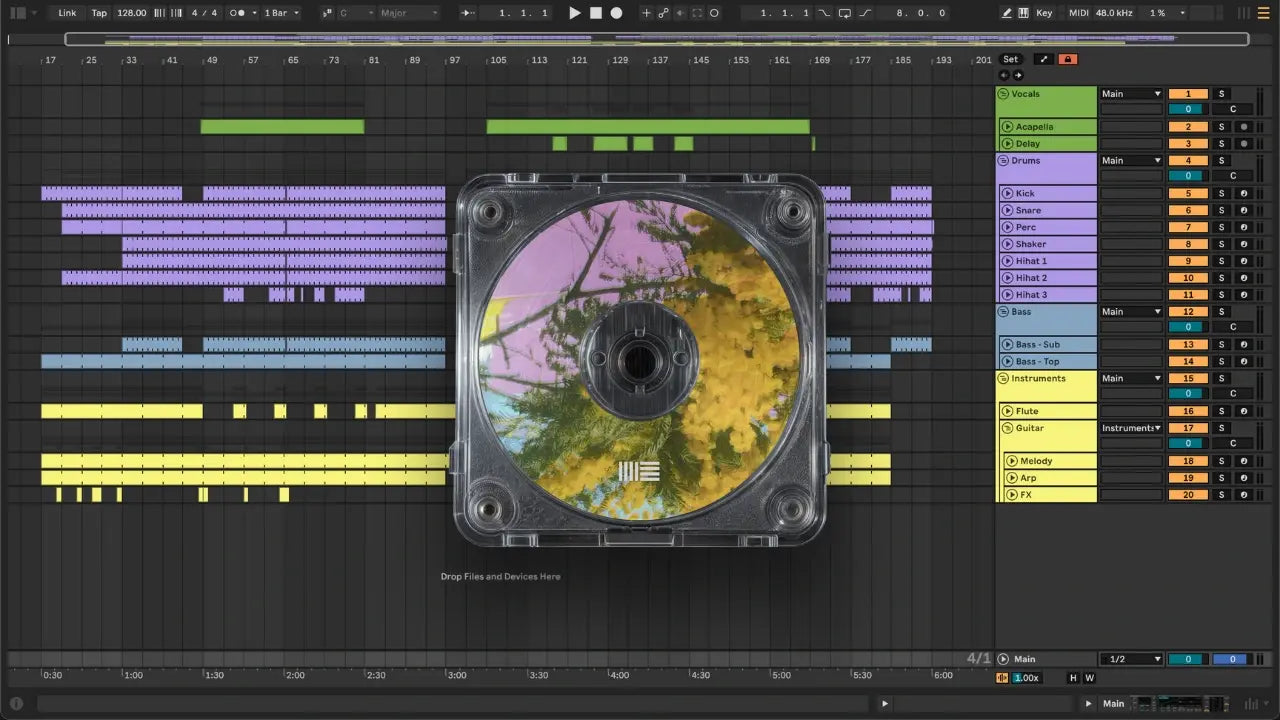Arm the Arrangement Record button
The image size is (1280, 720).
[616, 13]
